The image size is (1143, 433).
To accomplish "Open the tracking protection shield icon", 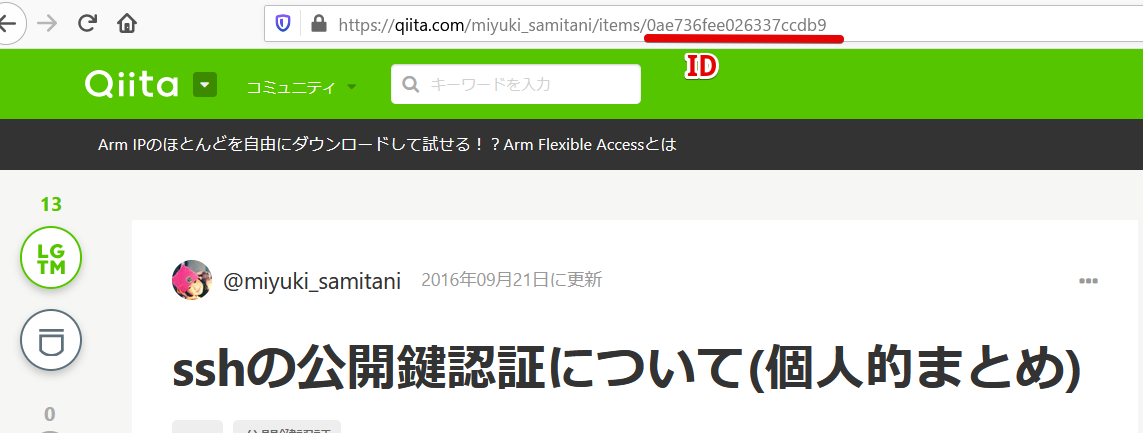I will point(283,24).
